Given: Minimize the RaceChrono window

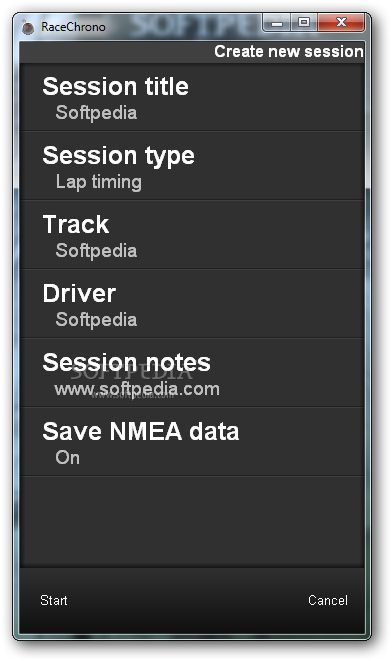Looking at the screenshot, I should pos(277,23).
